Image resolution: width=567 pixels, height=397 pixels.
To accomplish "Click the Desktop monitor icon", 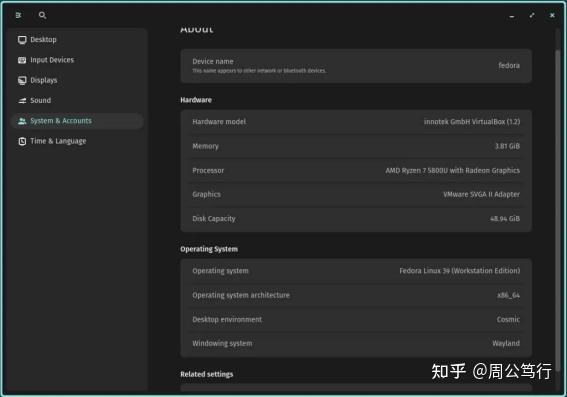I will pyautogui.click(x=22, y=40).
